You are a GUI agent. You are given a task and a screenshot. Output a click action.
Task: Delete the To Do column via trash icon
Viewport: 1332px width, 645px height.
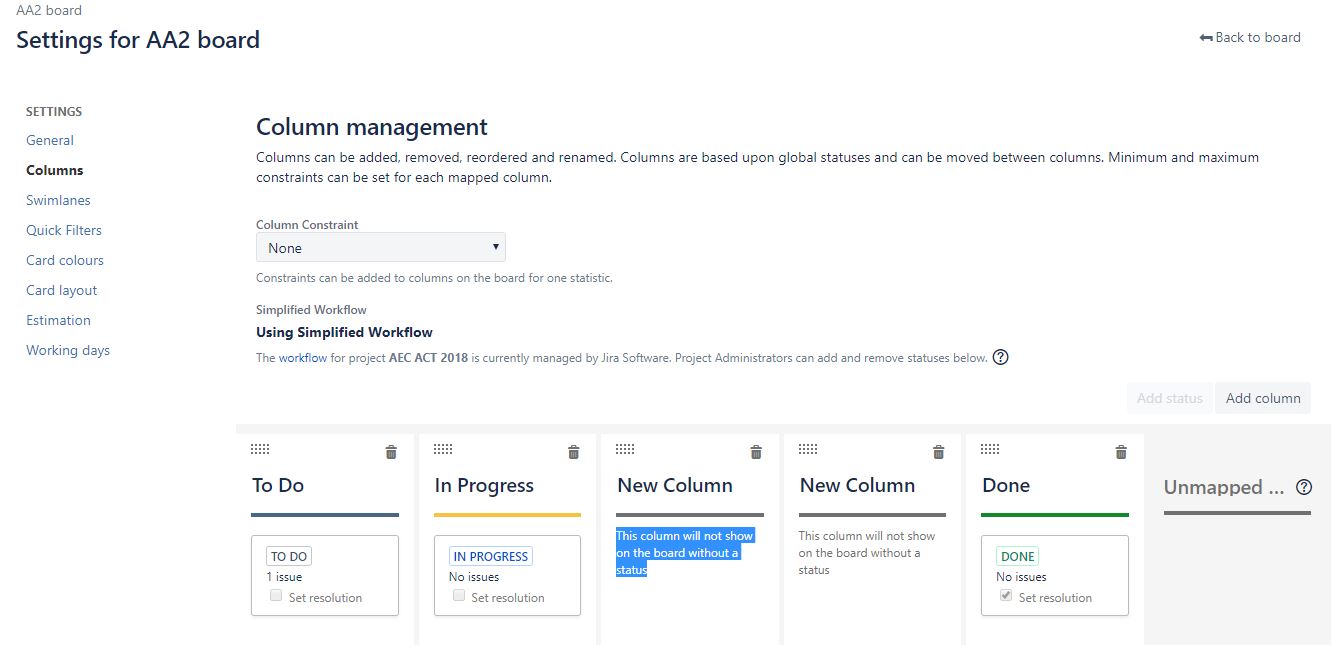point(391,452)
